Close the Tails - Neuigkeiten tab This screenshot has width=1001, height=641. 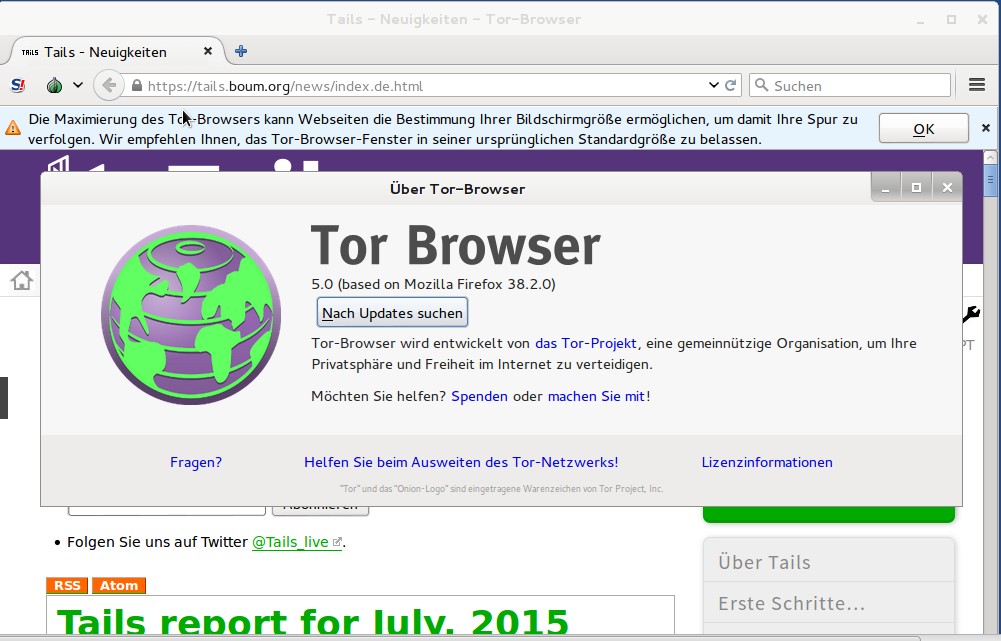[x=207, y=51]
